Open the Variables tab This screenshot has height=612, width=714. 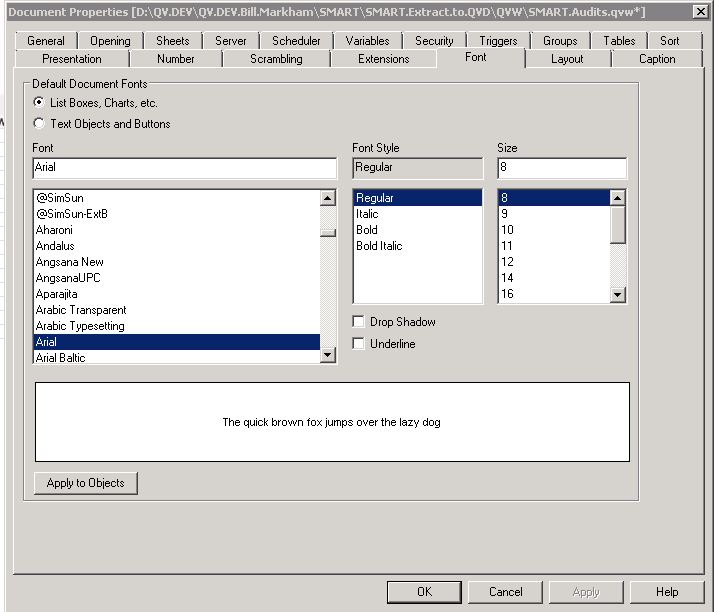(367, 41)
